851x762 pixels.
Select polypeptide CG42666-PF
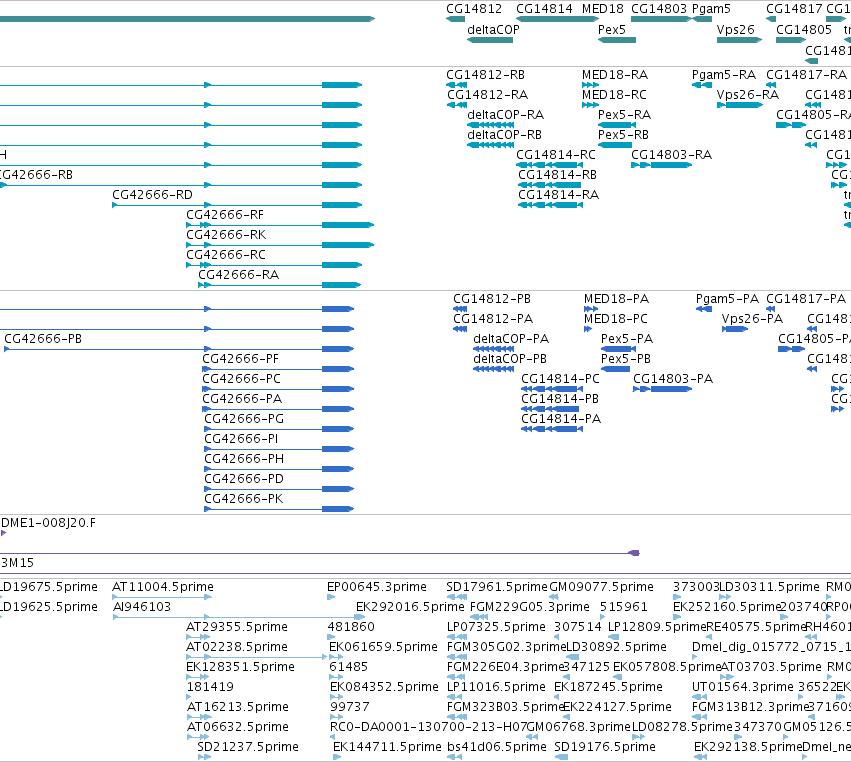(x=240, y=359)
